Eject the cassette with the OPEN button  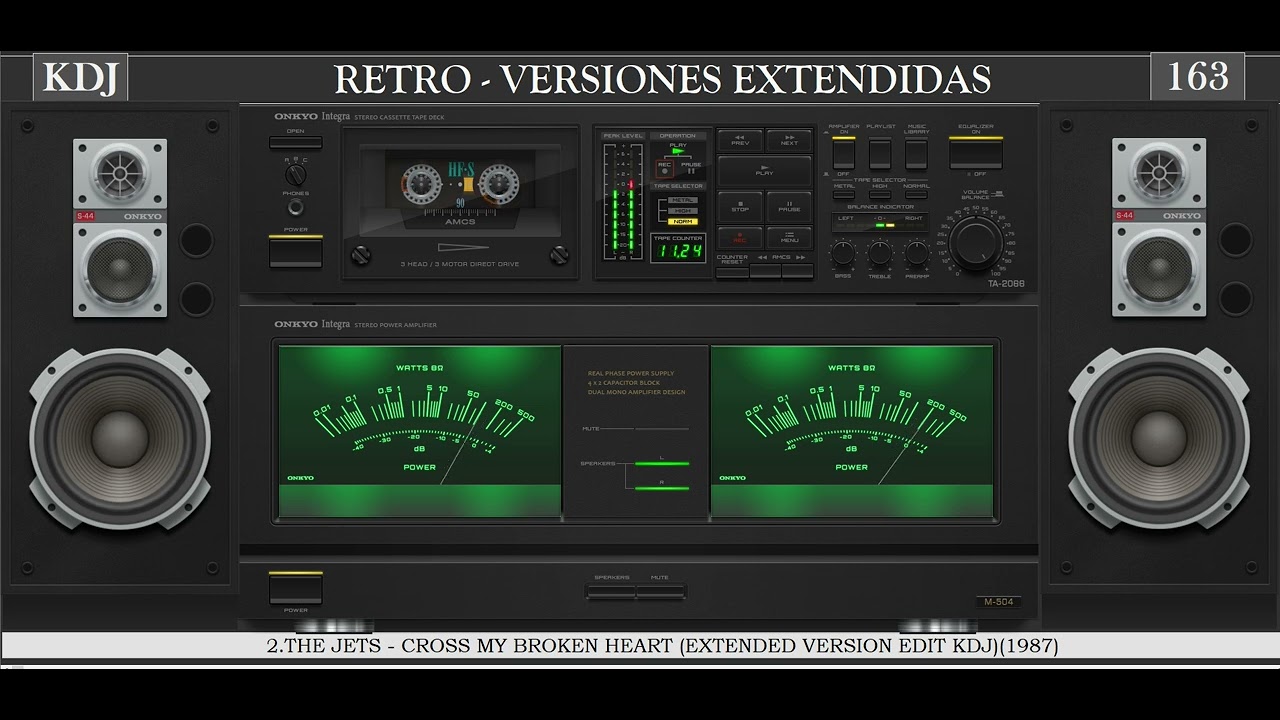295,143
